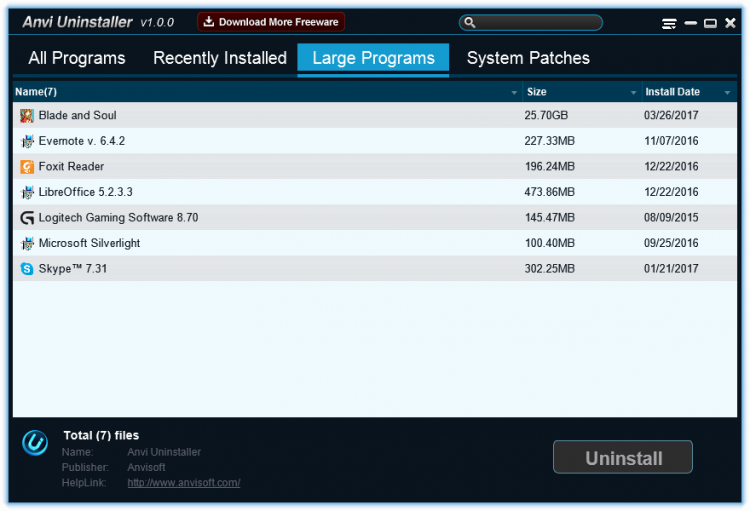Viewport: 750px width, 511px height.
Task: Open the System Patches tab
Action: (x=528, y=58)
